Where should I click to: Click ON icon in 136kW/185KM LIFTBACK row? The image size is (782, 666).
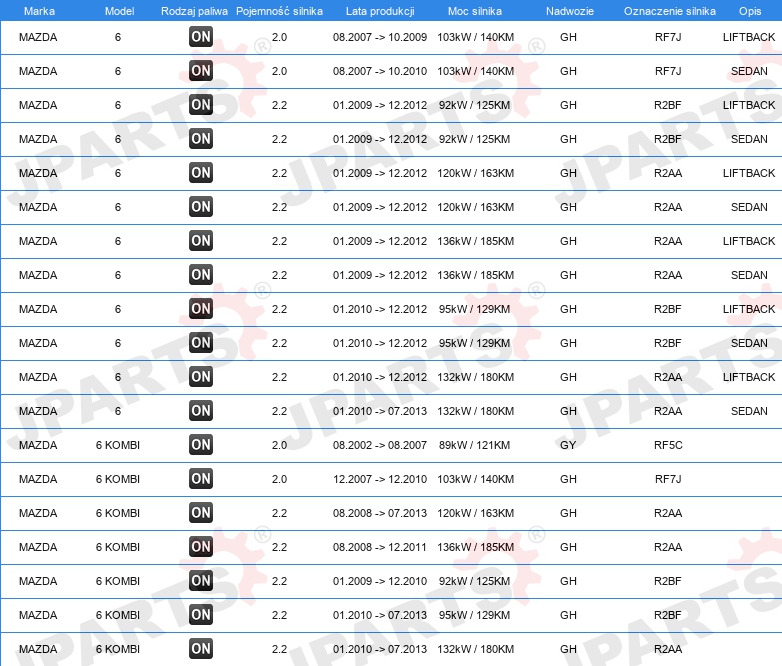click(201, 240)
